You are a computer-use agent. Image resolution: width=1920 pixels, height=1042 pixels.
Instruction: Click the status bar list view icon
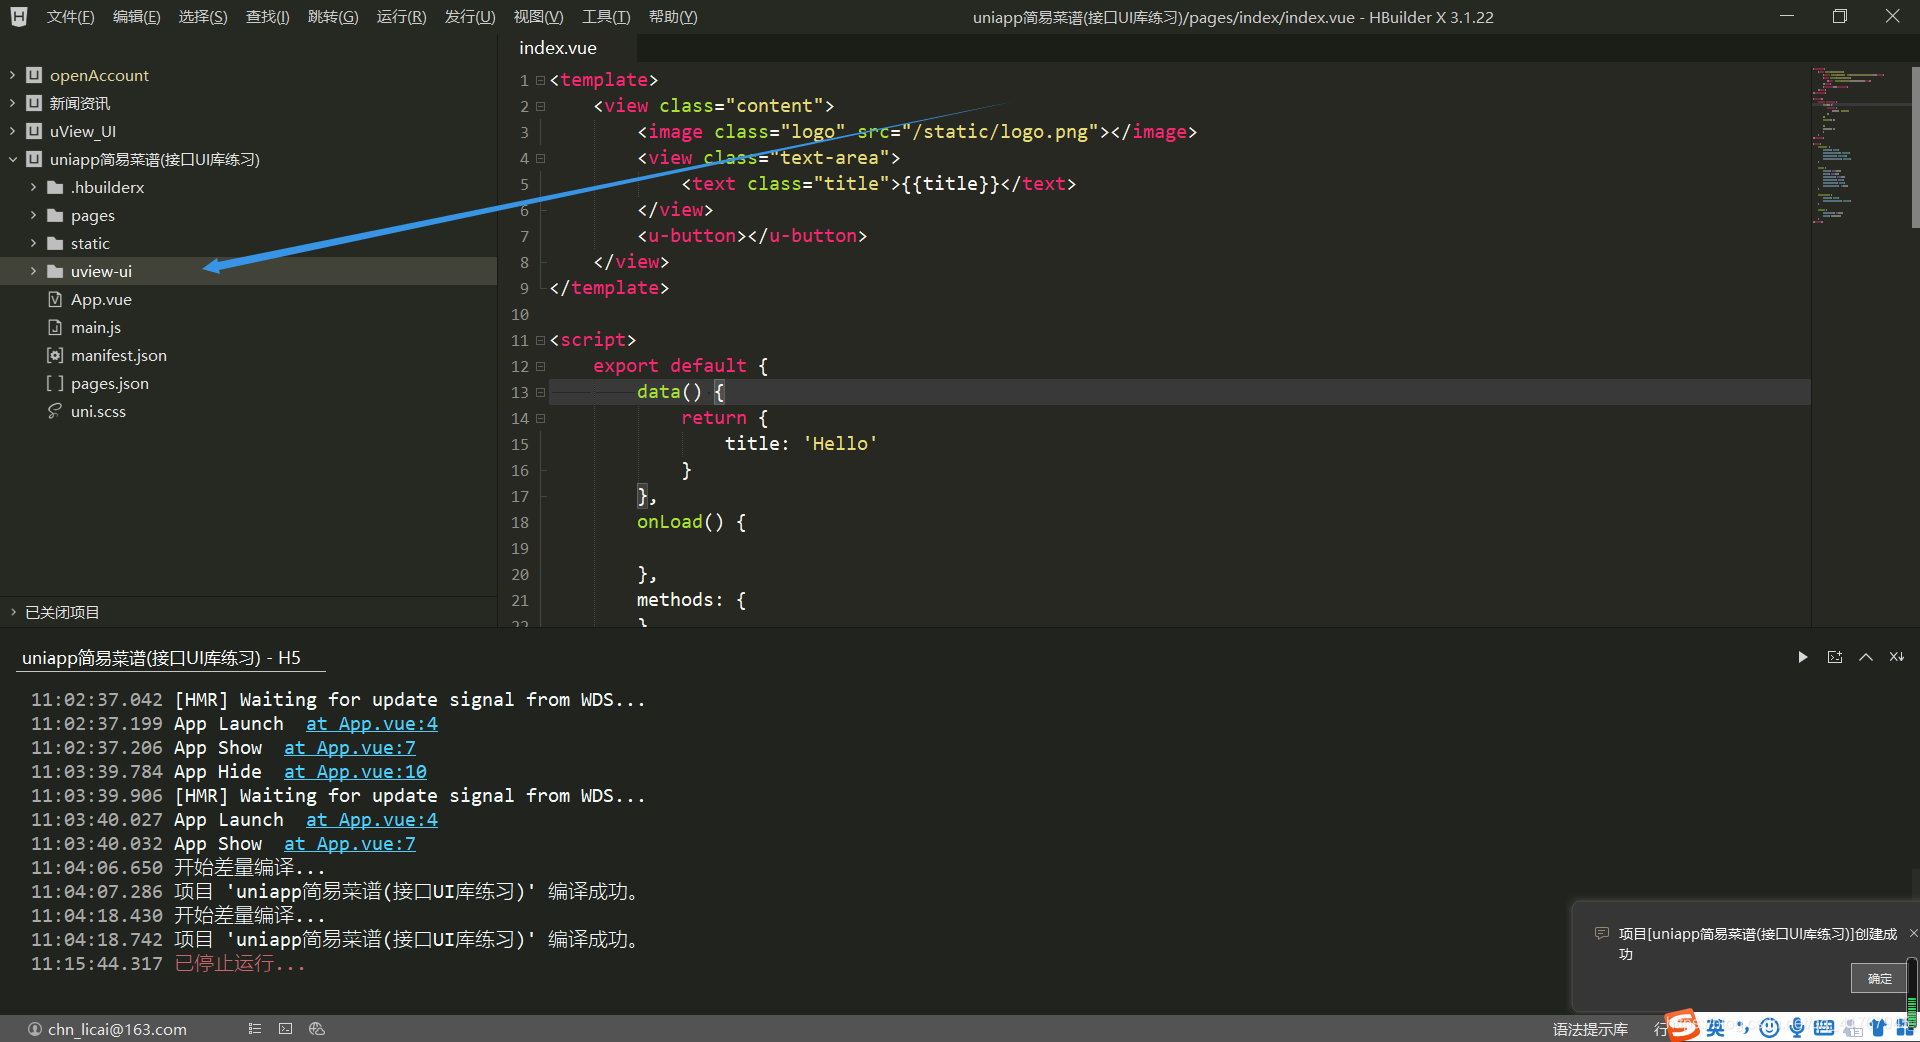pos(255,1028)
